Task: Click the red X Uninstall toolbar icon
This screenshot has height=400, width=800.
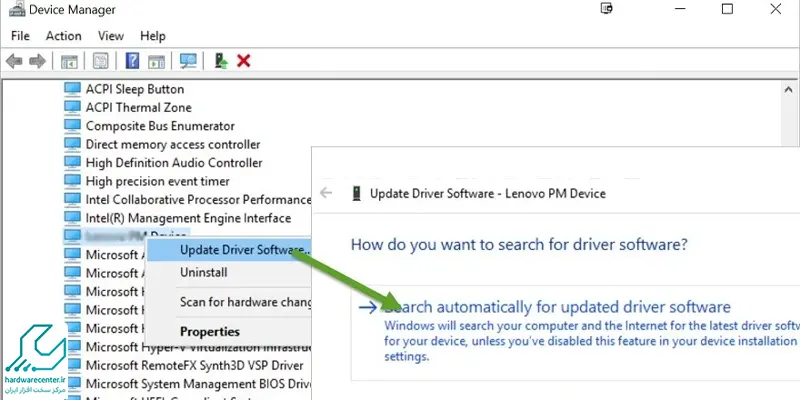Action: (x=244, y=61)
